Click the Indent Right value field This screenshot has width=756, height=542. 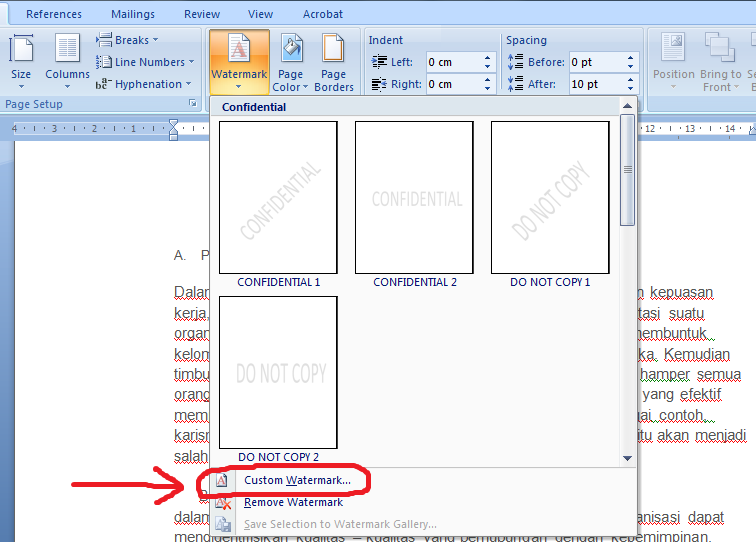(454, 84)
